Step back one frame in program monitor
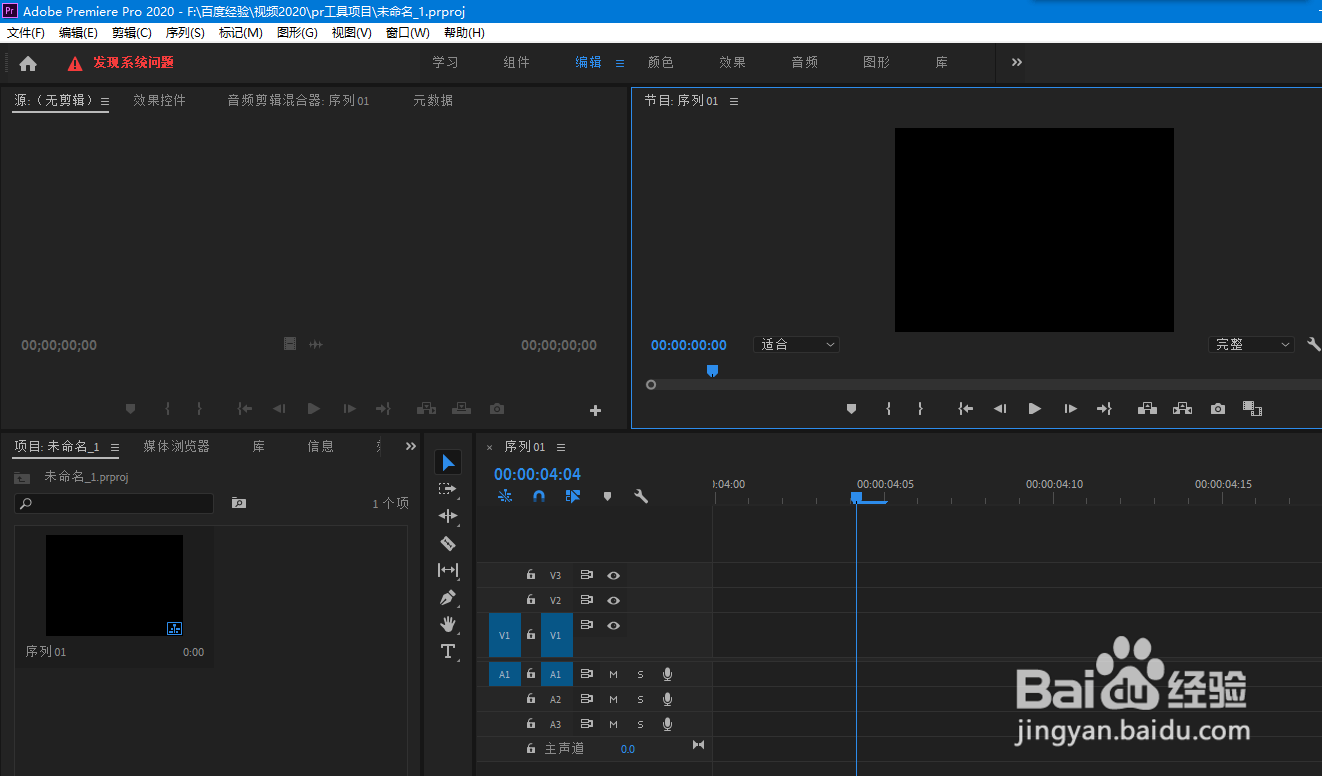 (999, 409)
